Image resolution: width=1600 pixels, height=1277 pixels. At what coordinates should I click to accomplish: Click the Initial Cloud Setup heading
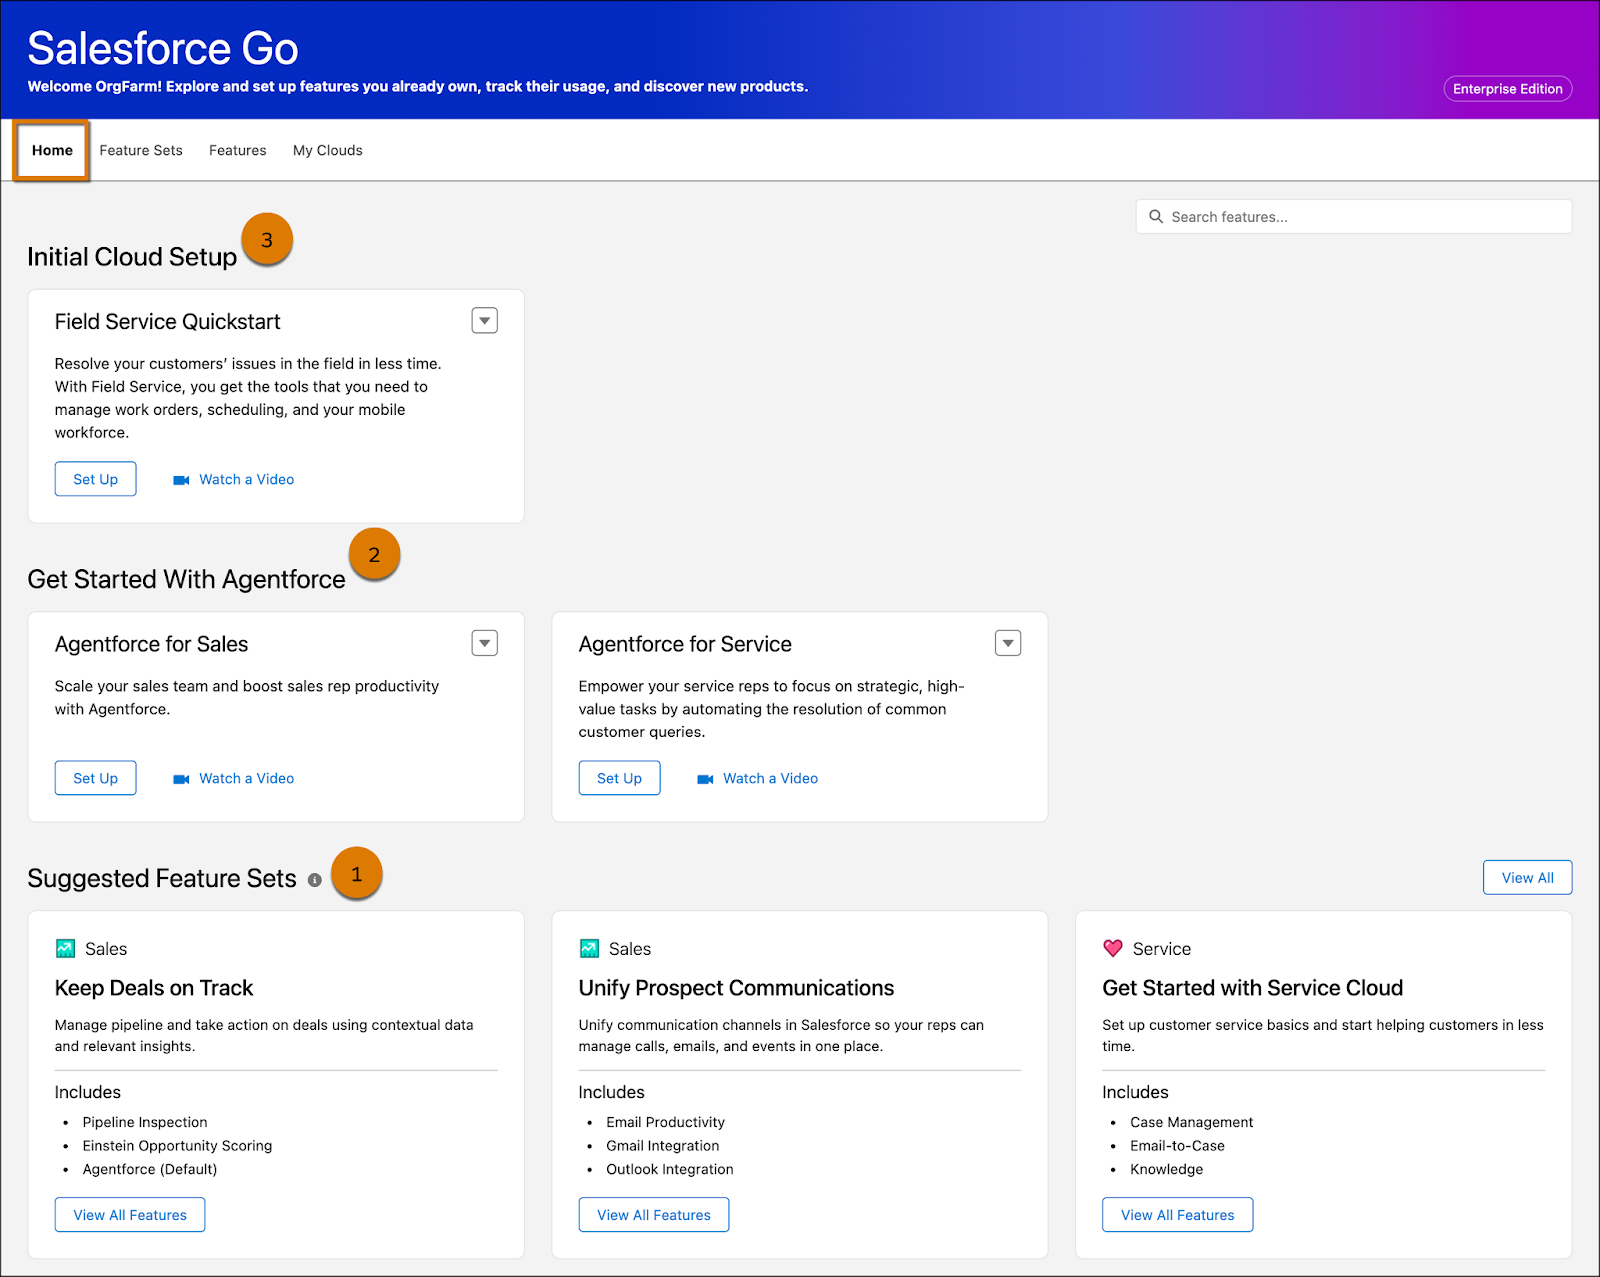coord(132,257)
